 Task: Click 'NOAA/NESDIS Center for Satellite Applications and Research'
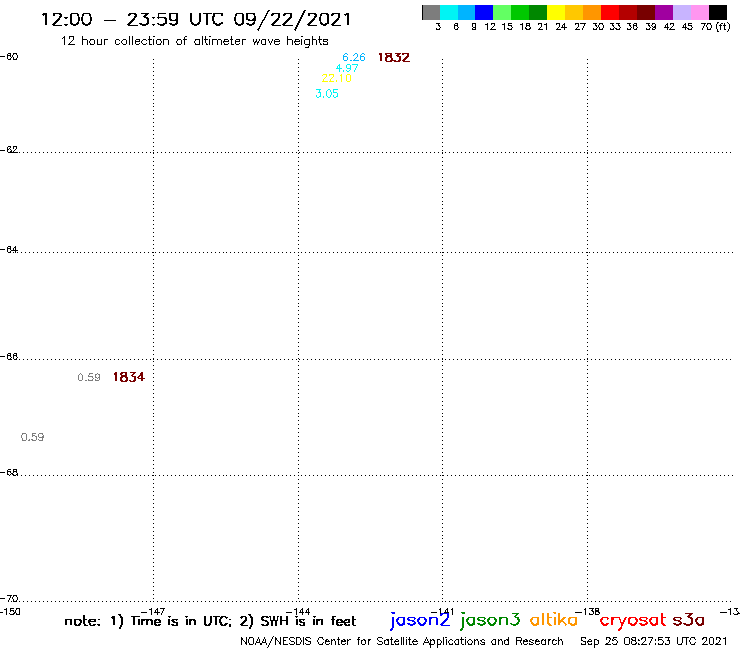[x=402, y=642]
